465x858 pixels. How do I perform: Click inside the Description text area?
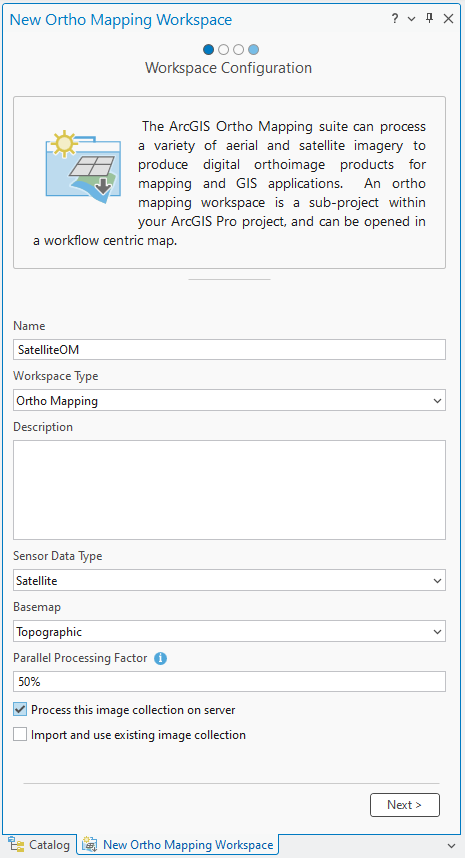coord(229,490)
